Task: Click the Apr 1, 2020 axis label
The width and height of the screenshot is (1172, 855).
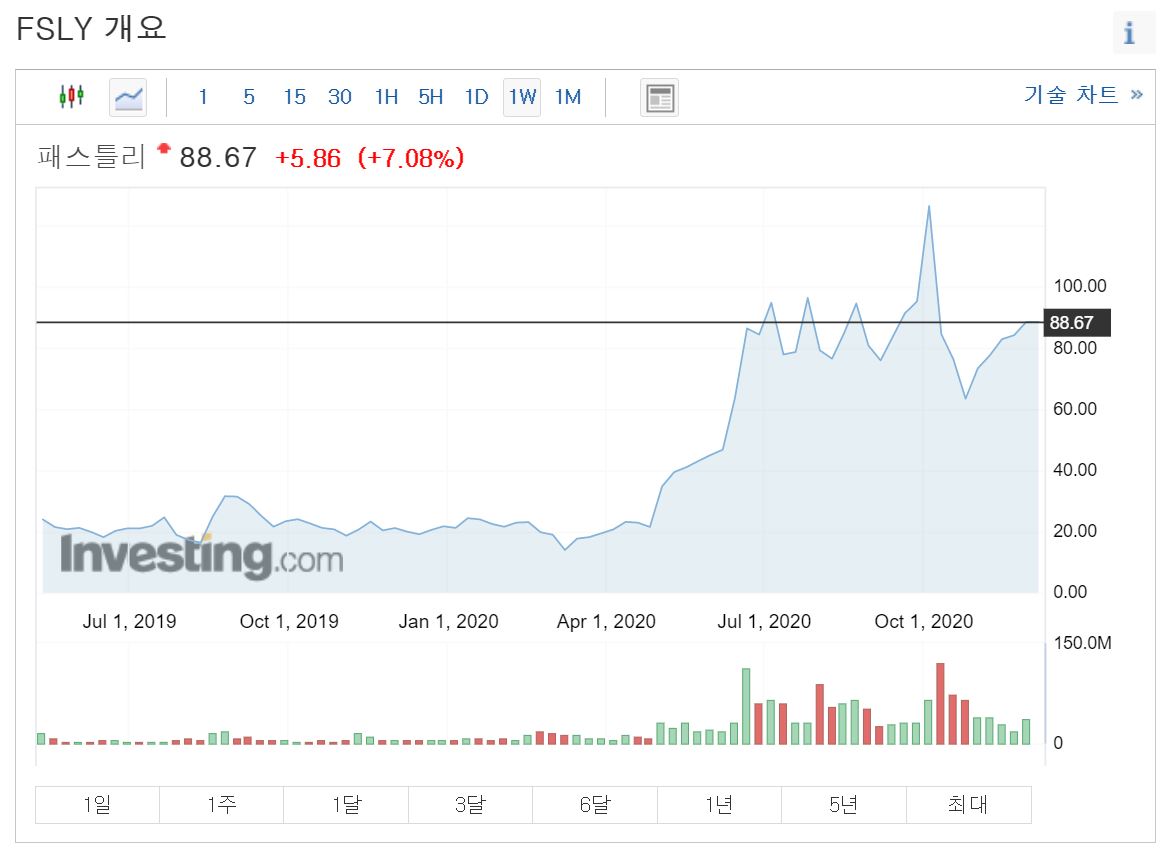Action: [606, 622]
